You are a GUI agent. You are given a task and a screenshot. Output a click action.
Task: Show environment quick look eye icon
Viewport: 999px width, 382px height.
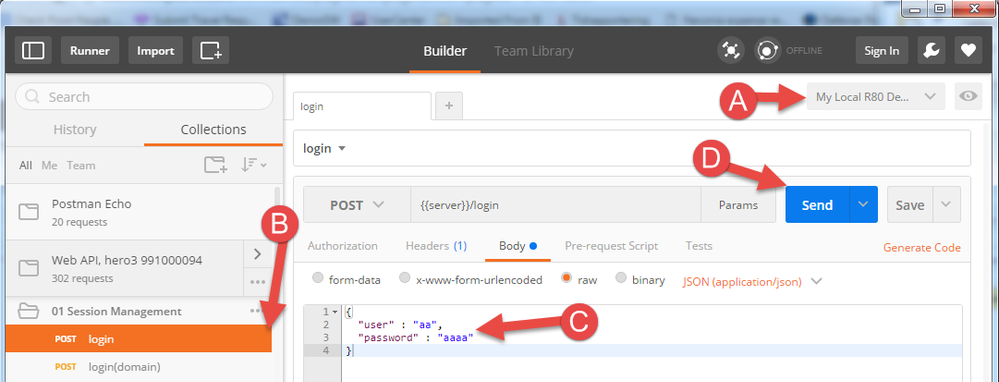[x=968, y=97]
